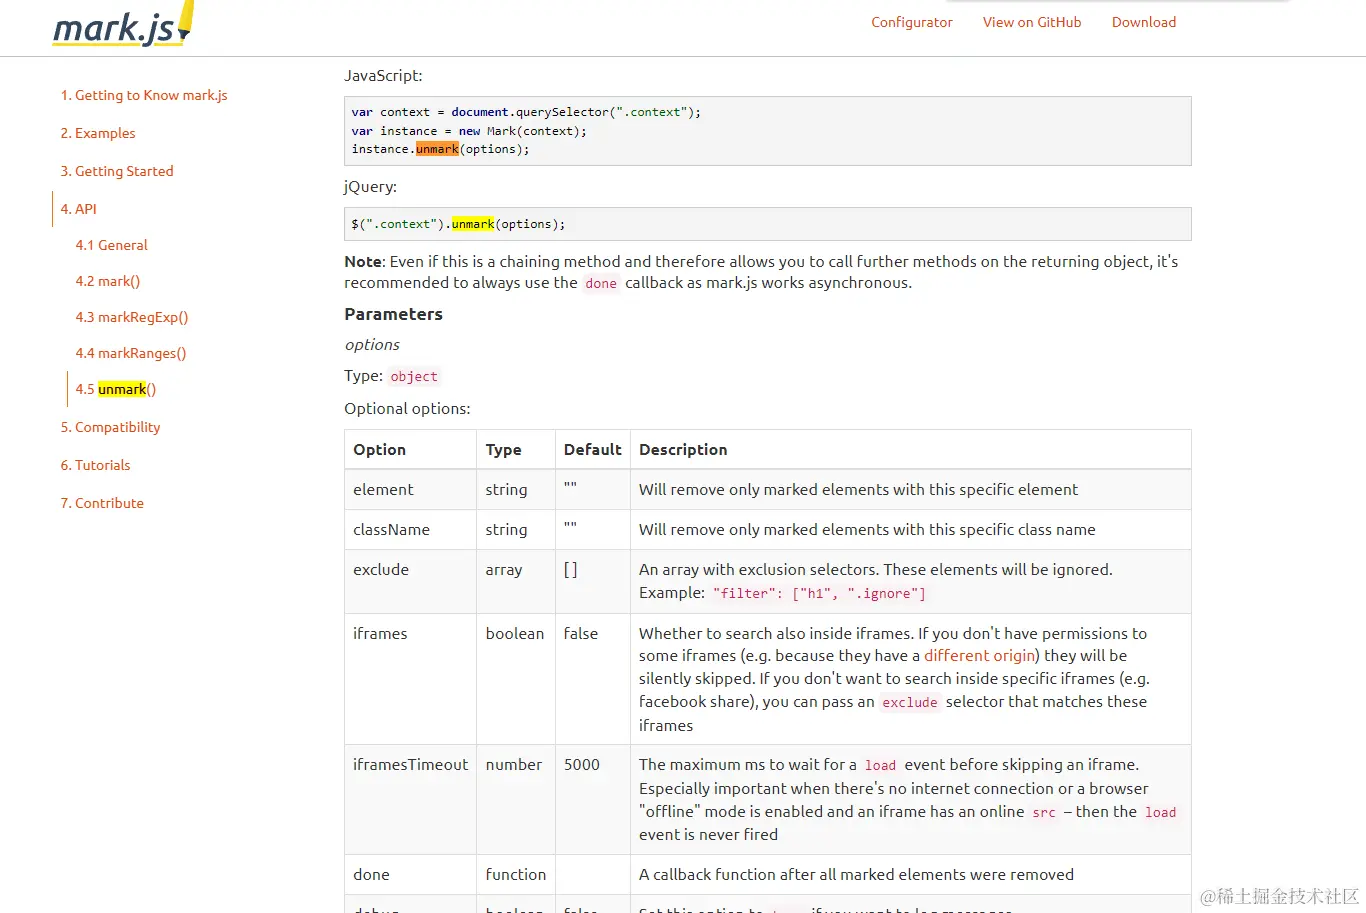Click the 'JavaScript:' label above code block
The height and width of the screenshot is (913, 1366).
(383, 76)
